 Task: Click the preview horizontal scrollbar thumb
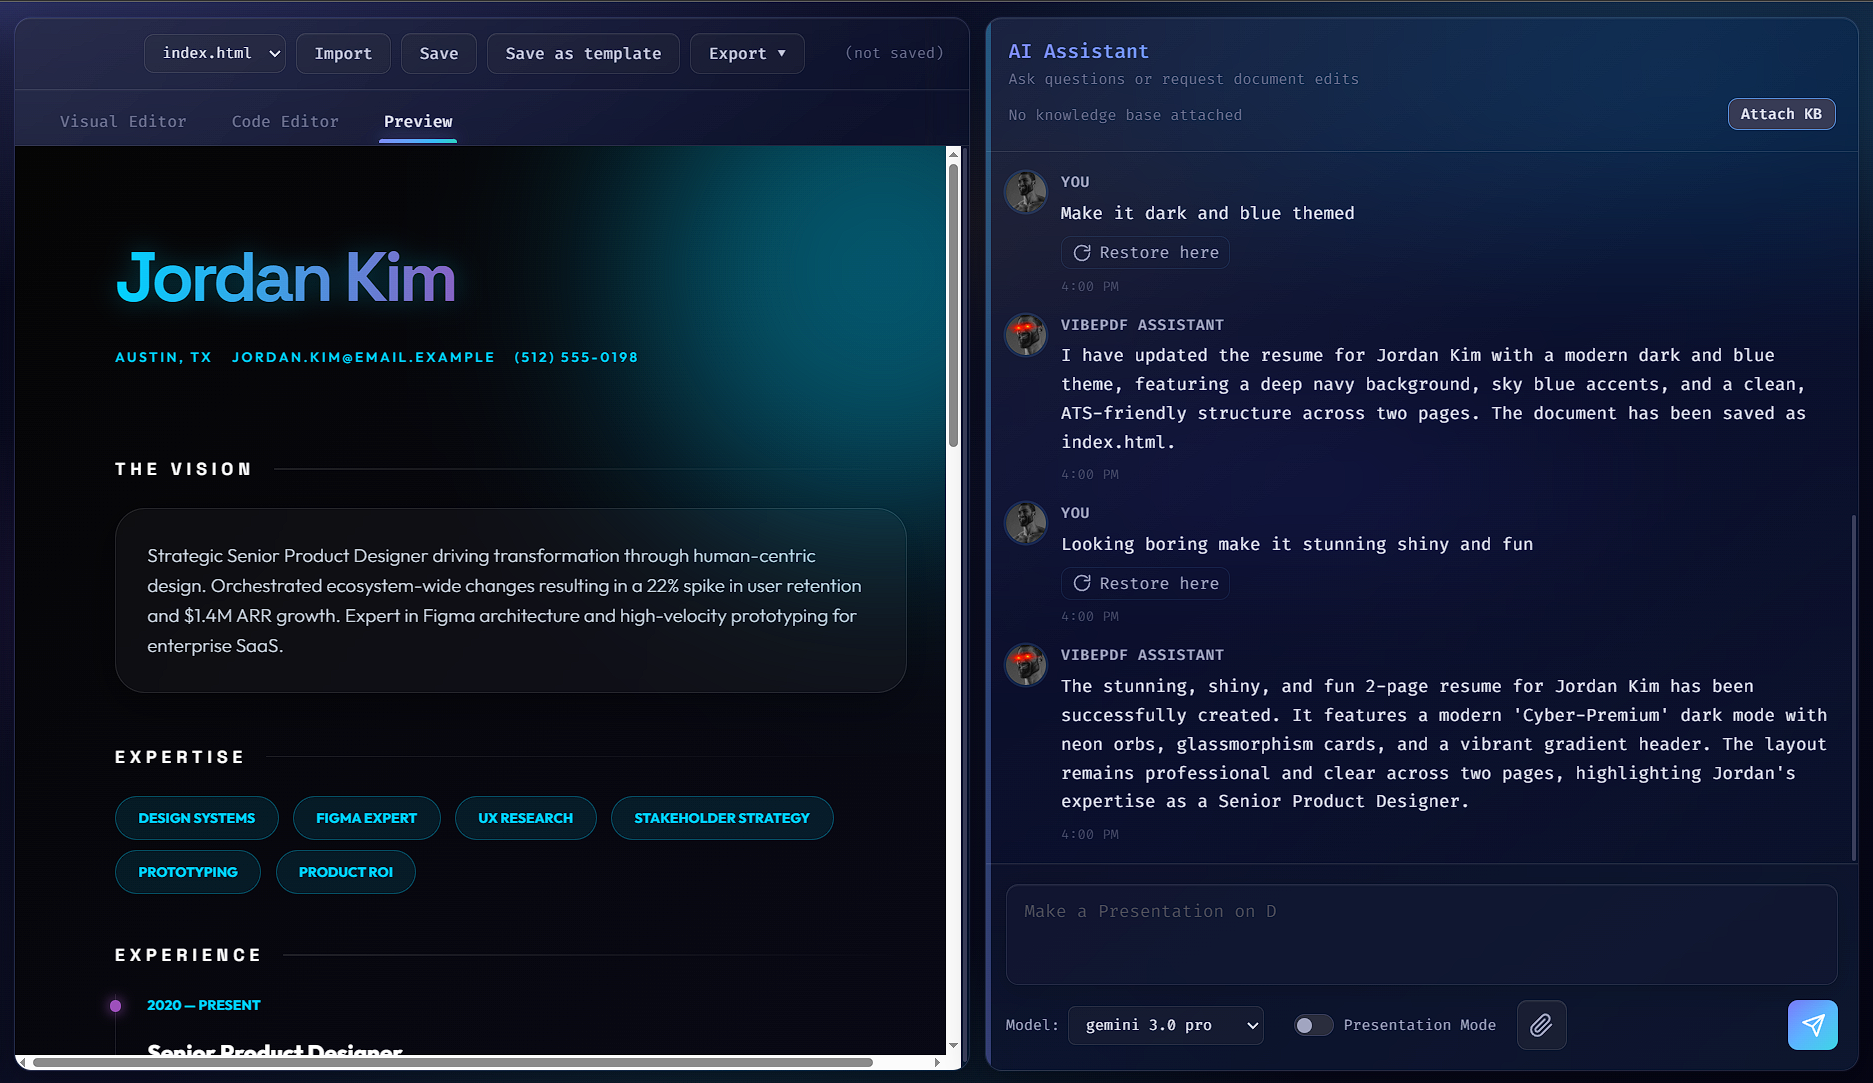(452, 1062)
